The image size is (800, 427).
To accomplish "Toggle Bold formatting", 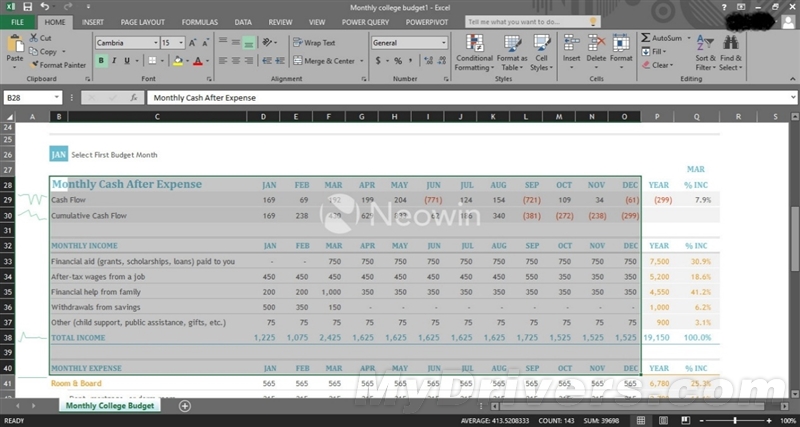I will pyautogui.click(x=102, y=61).
